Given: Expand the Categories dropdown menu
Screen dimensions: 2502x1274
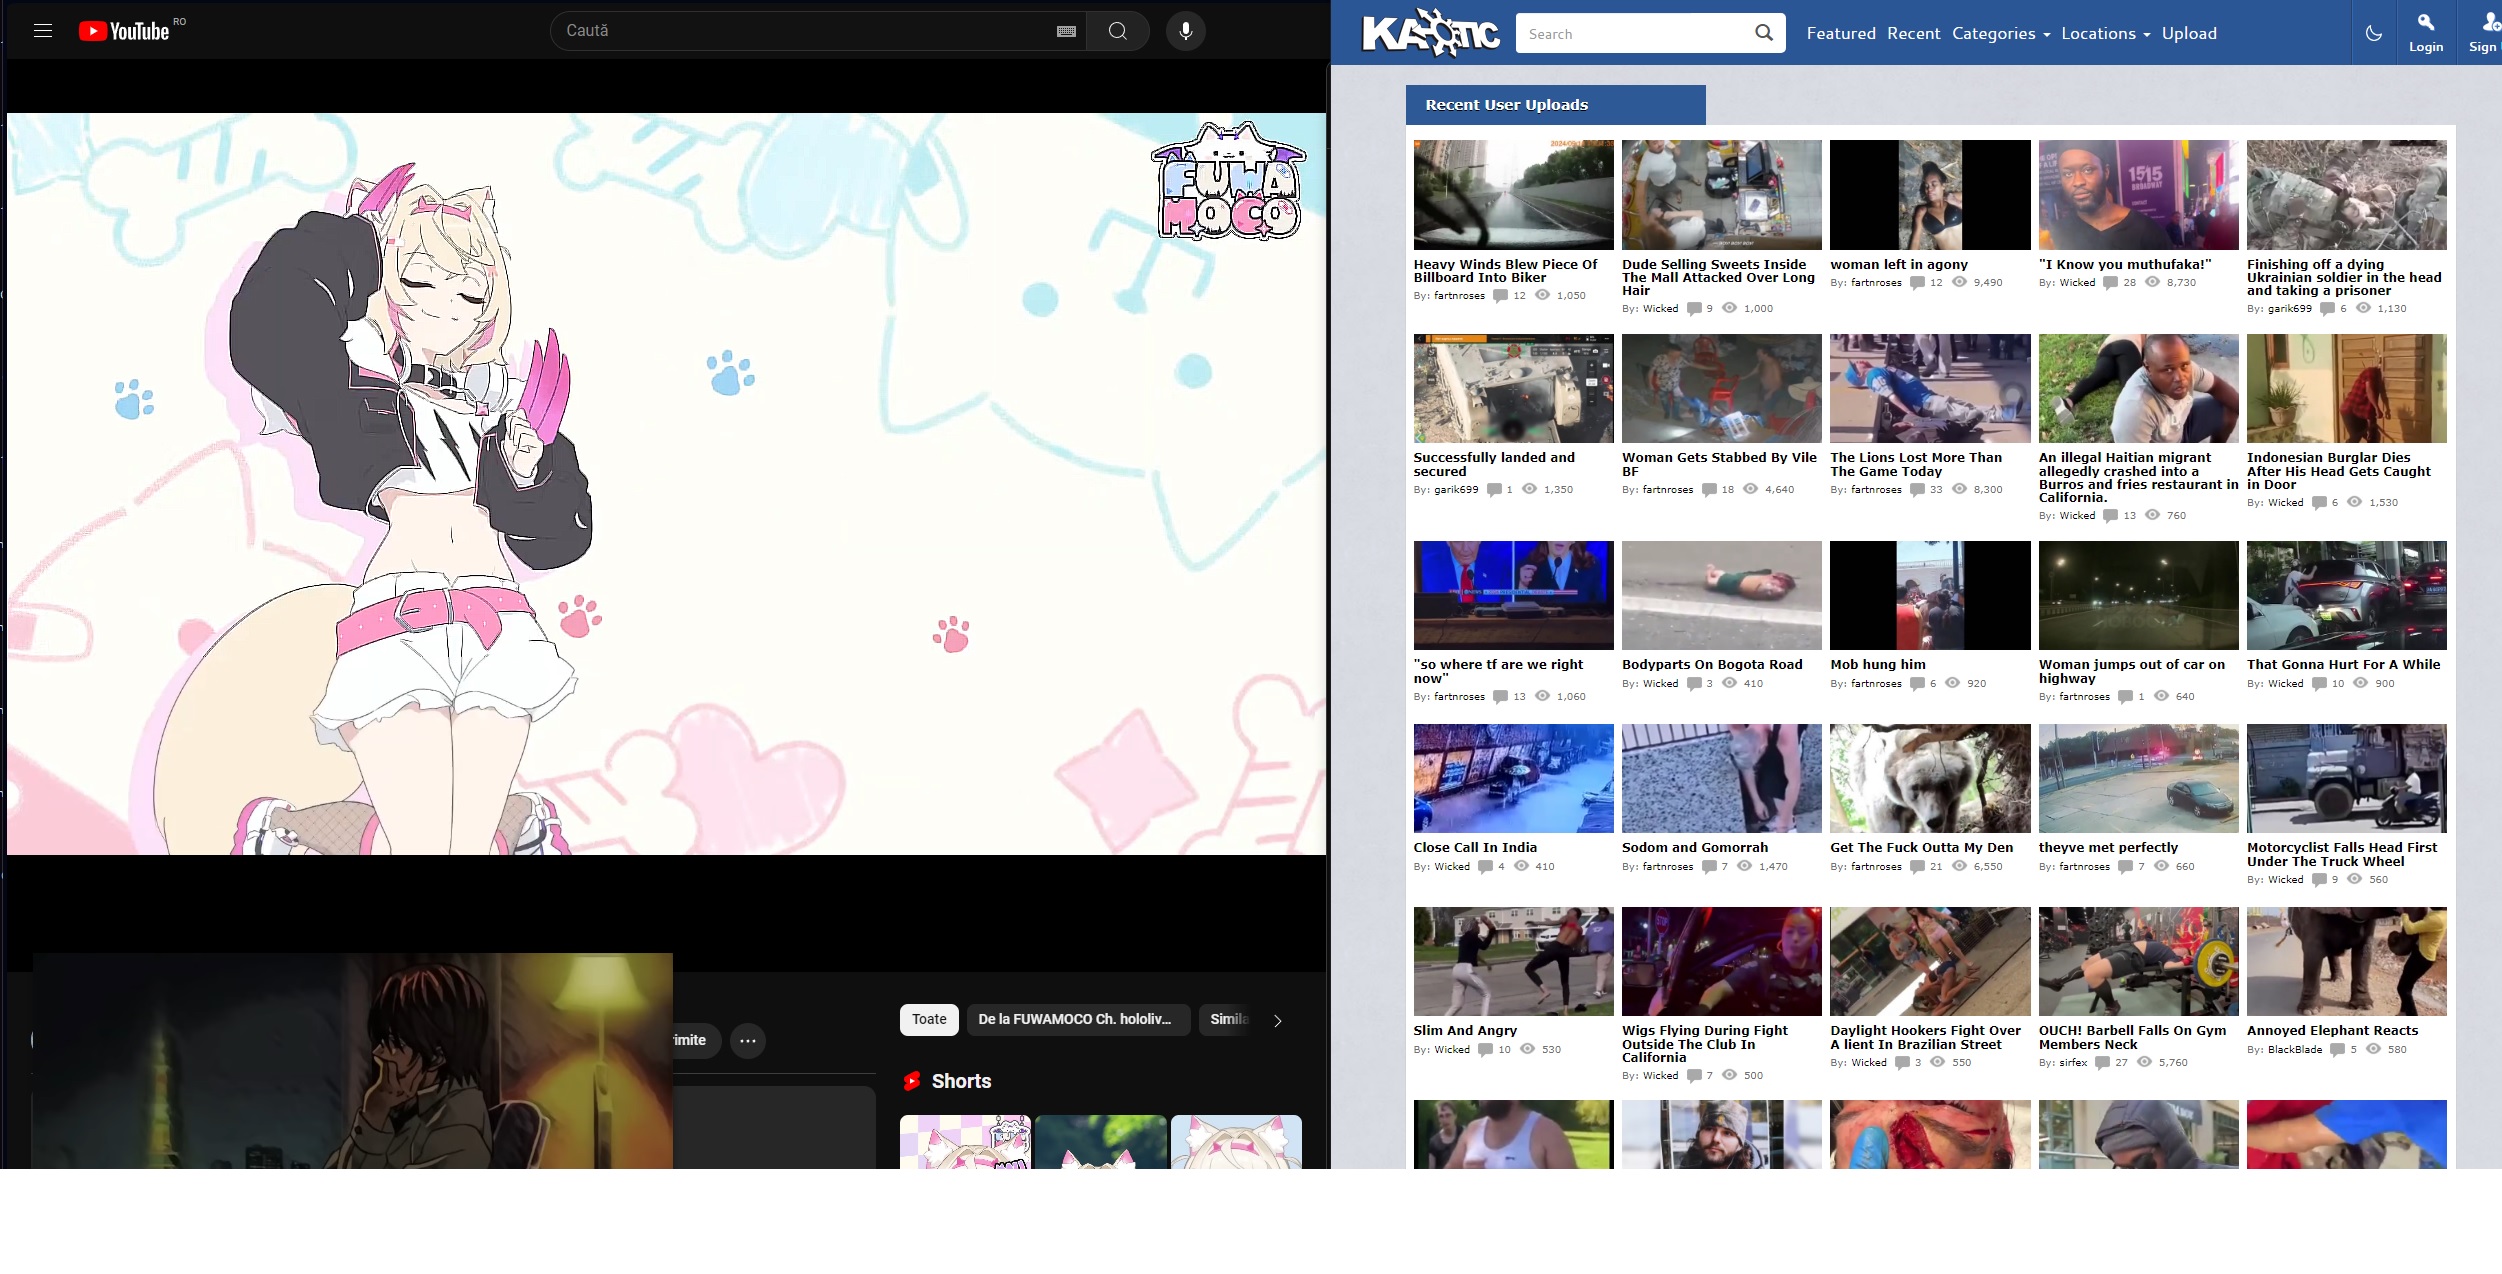Looking at the screenshot, I should pos(2000,33).
